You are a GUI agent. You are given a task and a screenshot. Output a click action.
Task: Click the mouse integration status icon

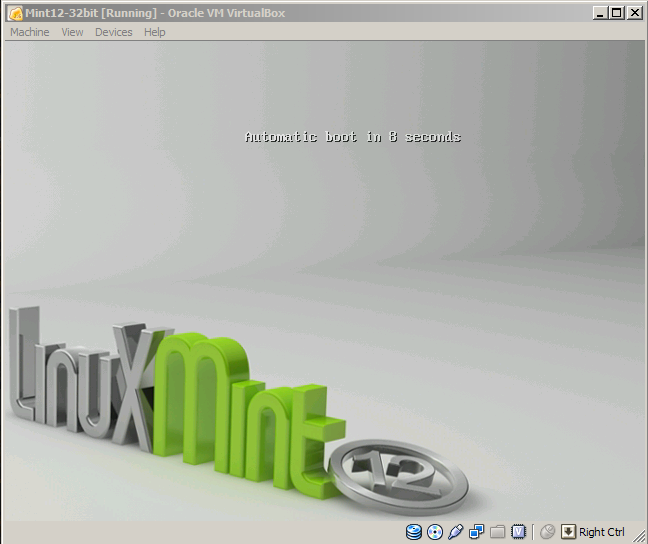pyautogui.click(x=547, y=532)
